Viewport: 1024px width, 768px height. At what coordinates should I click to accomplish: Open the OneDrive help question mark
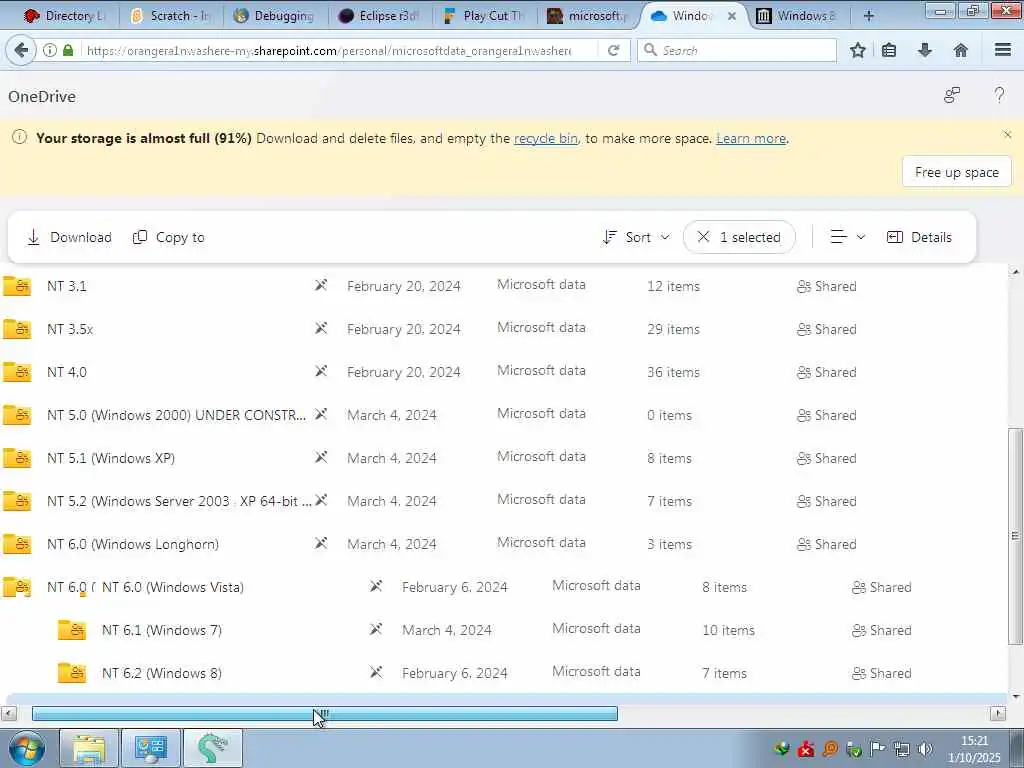pos(999,95)
